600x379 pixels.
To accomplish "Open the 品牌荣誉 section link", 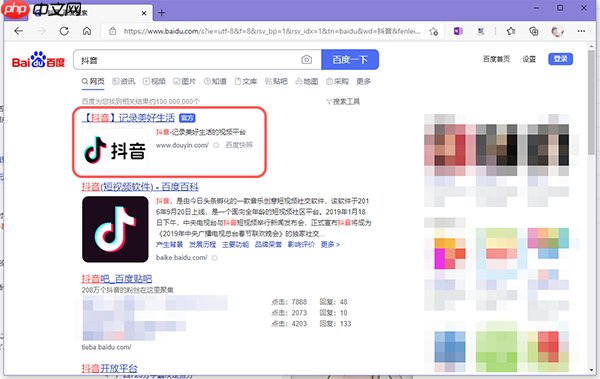I will 268,245.
